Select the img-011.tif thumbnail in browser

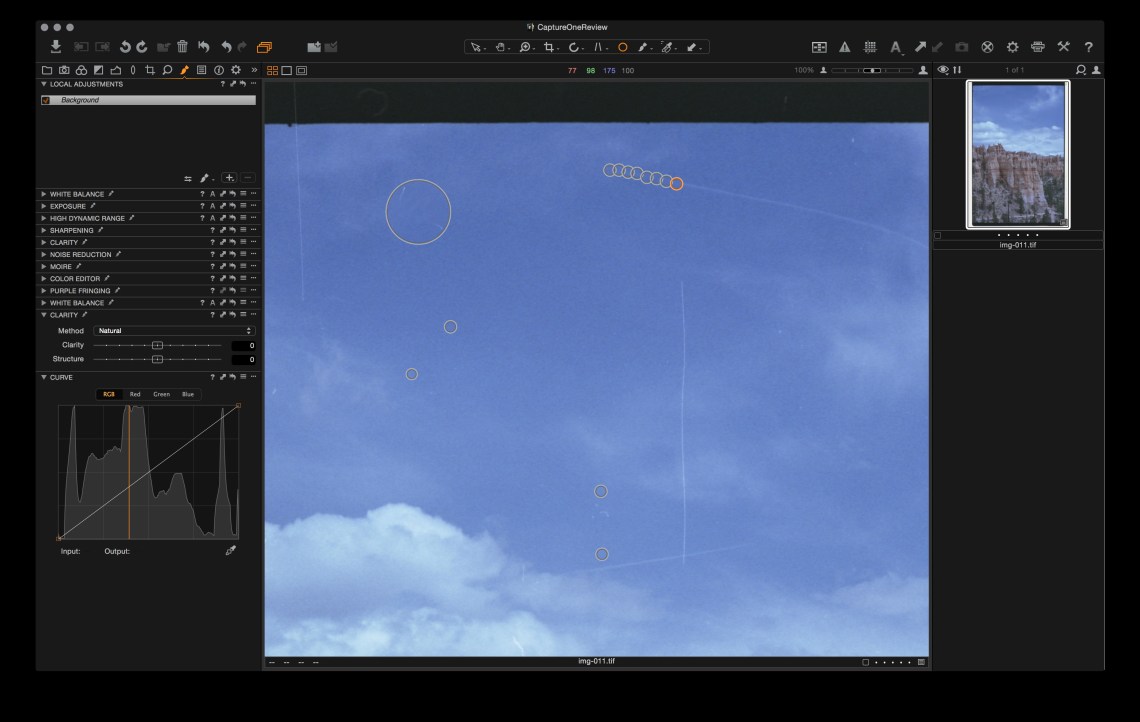(1018, 154)
